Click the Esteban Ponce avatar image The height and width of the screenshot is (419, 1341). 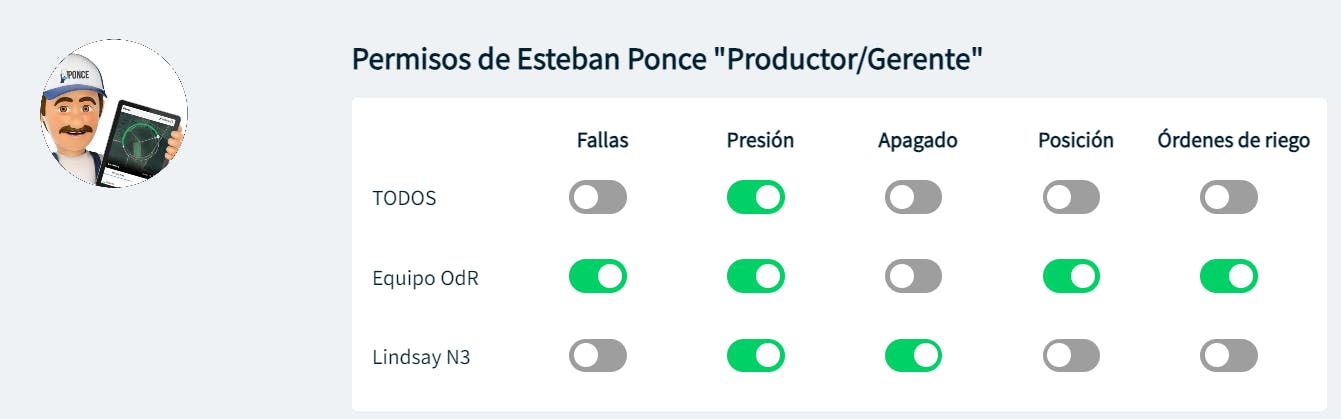113,114
